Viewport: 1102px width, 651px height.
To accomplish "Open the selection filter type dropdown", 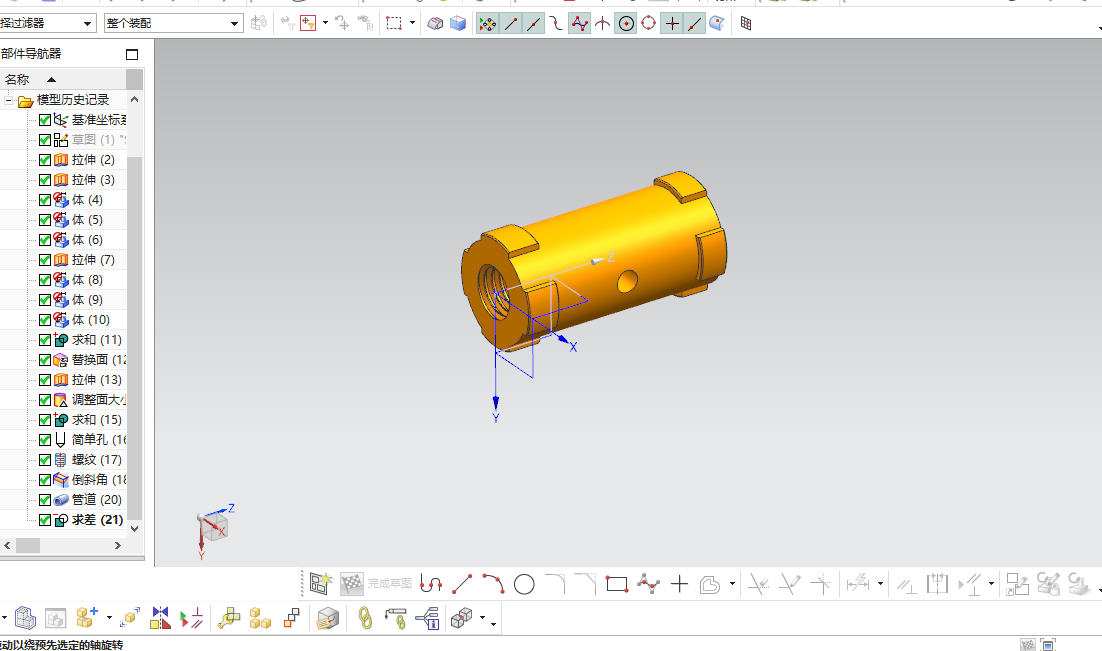I will [87, 23].
